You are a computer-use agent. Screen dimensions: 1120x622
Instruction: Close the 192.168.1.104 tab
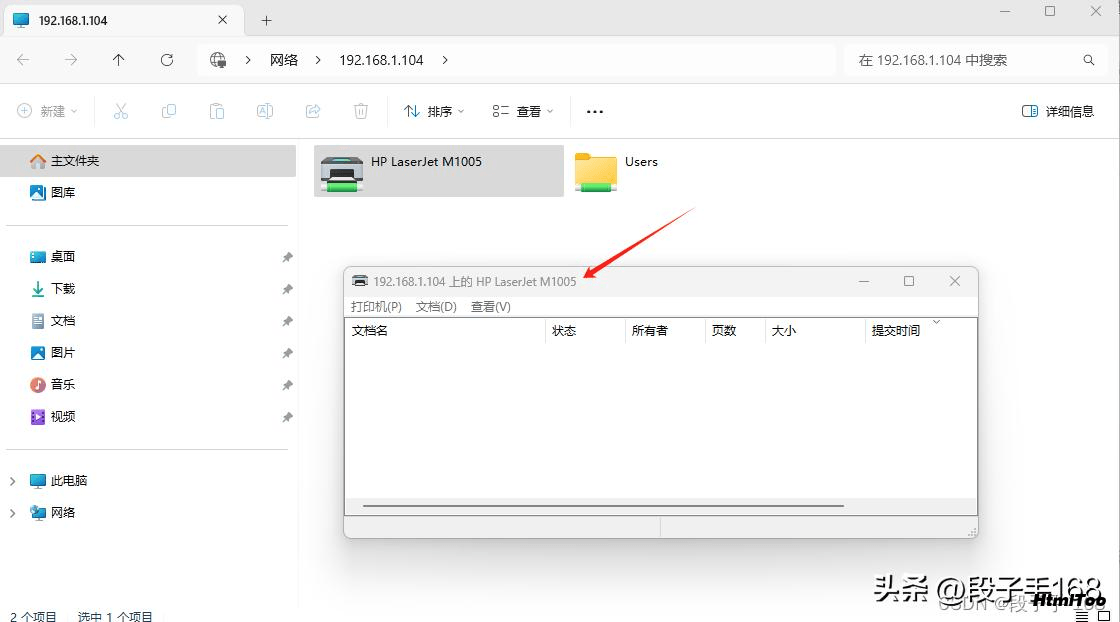(223, 20)
